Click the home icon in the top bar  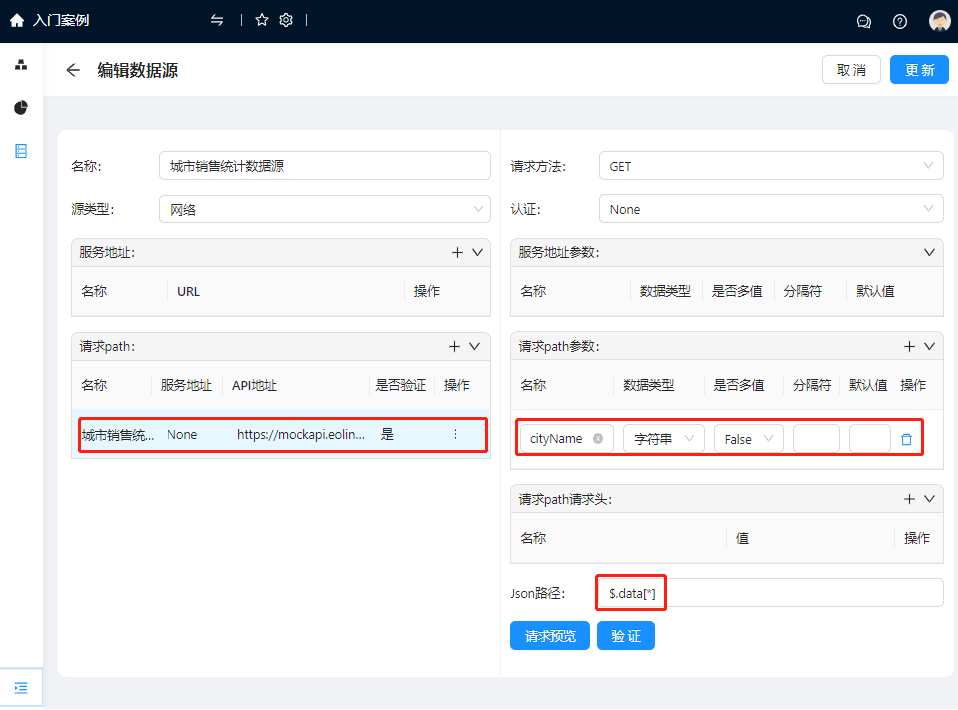click(16, 20)
